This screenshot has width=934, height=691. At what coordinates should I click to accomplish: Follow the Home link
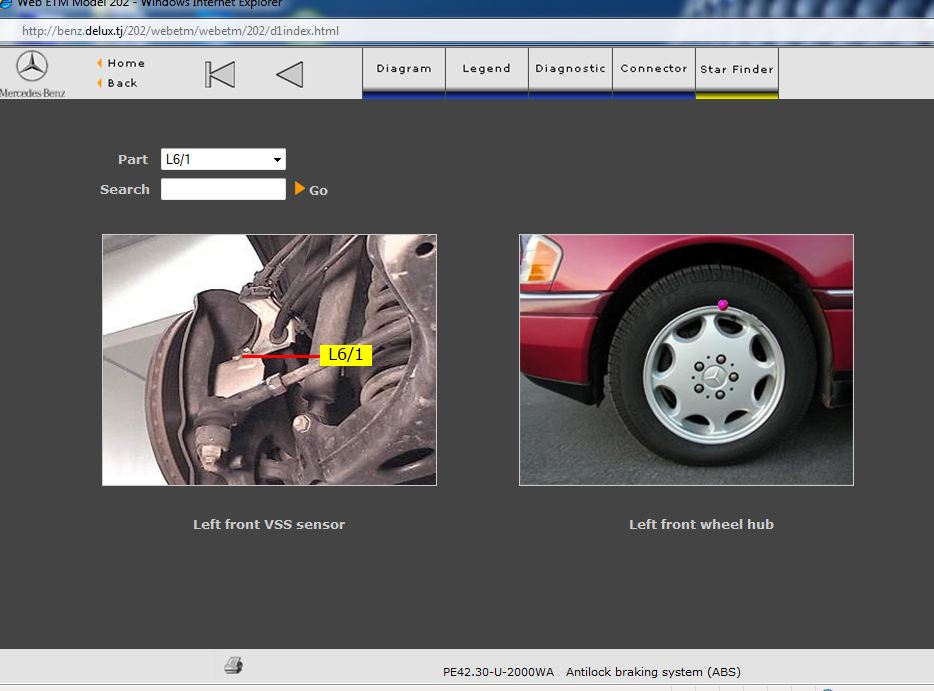coord(126,63)
